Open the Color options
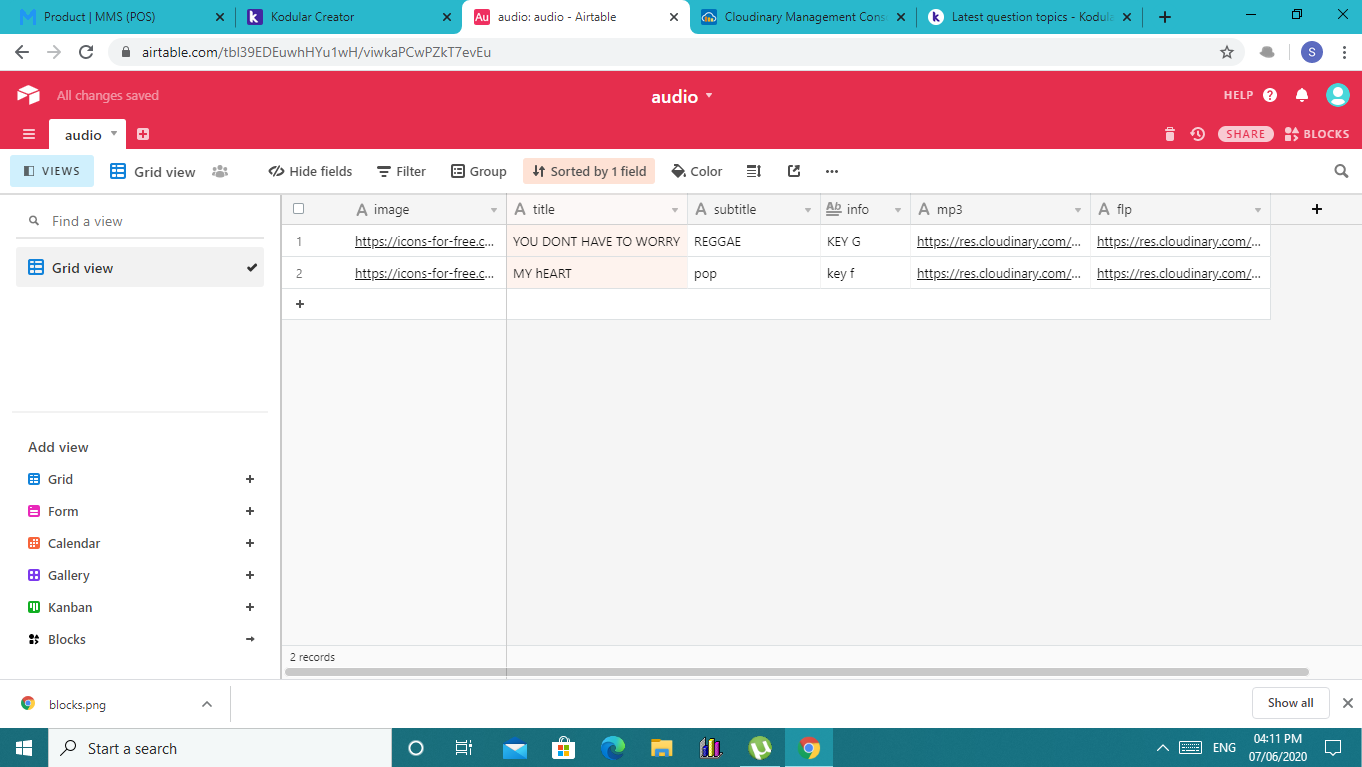 coord(697,171)
